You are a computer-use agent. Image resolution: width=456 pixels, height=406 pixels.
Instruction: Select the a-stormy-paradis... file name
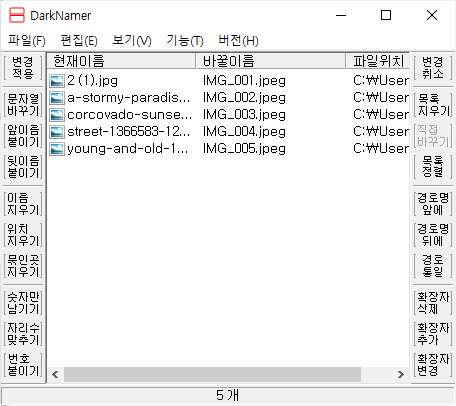coord(129,98)
